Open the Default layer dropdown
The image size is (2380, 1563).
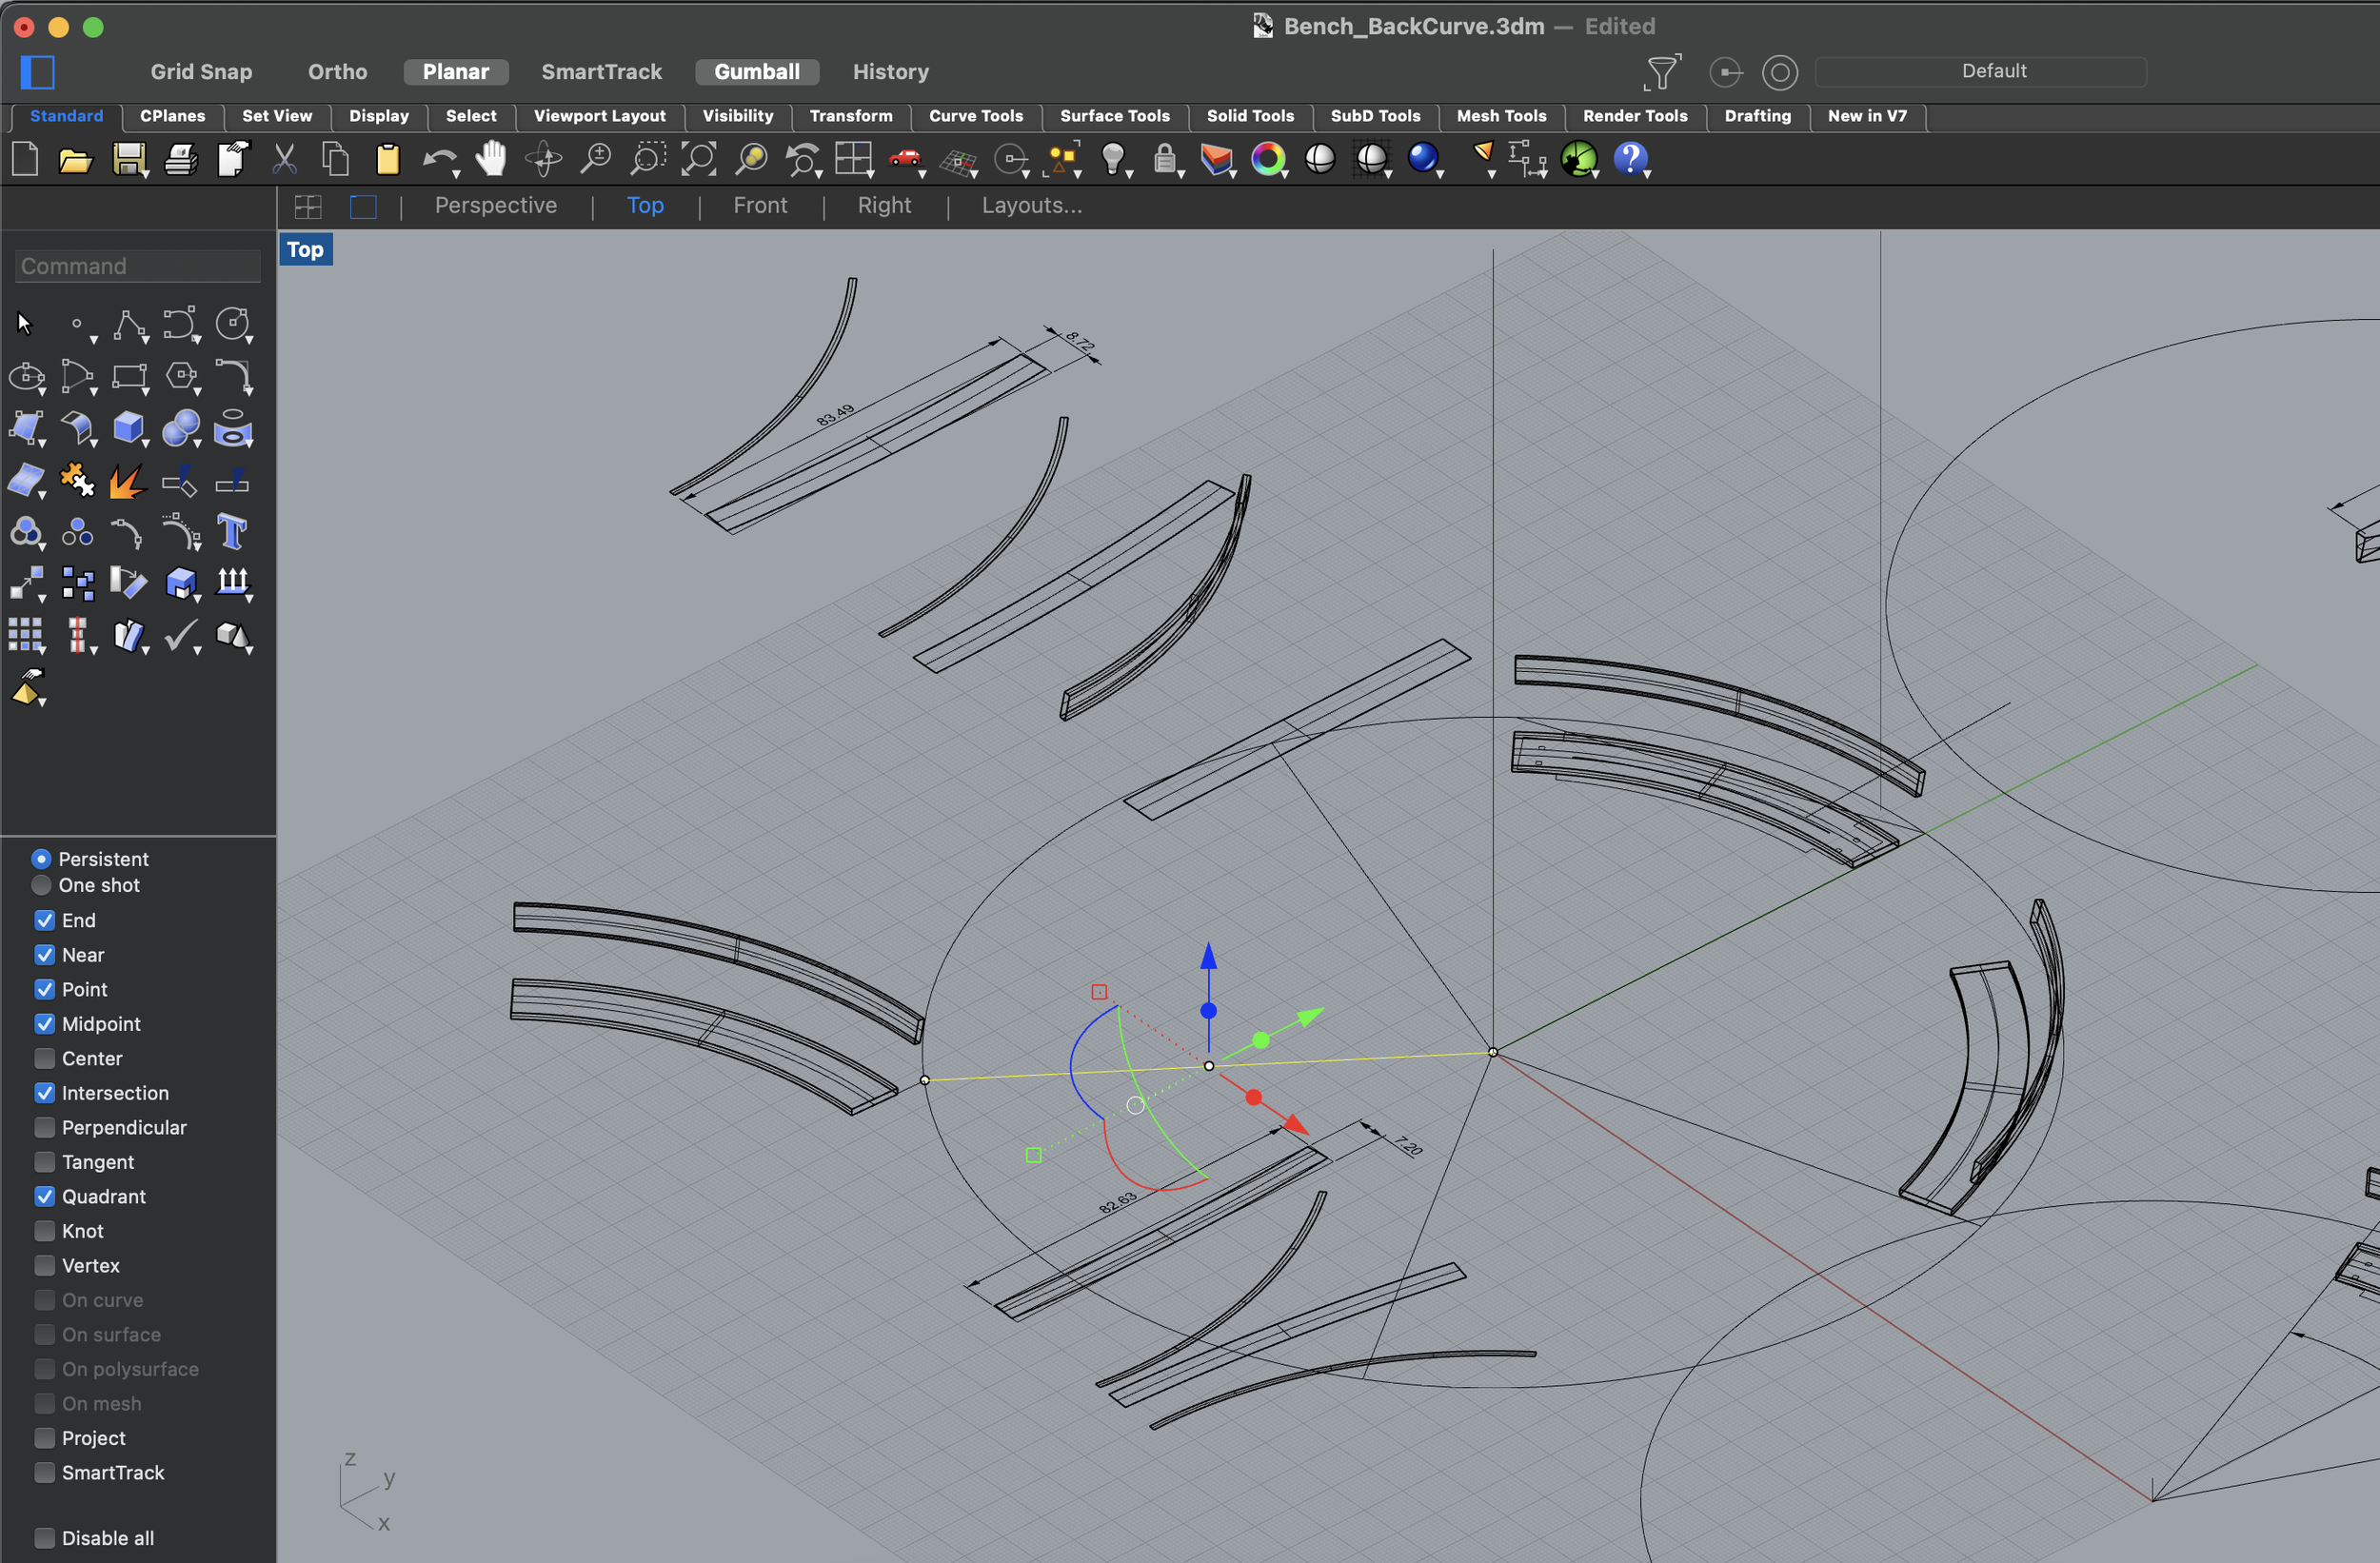tap(1980, 71)
